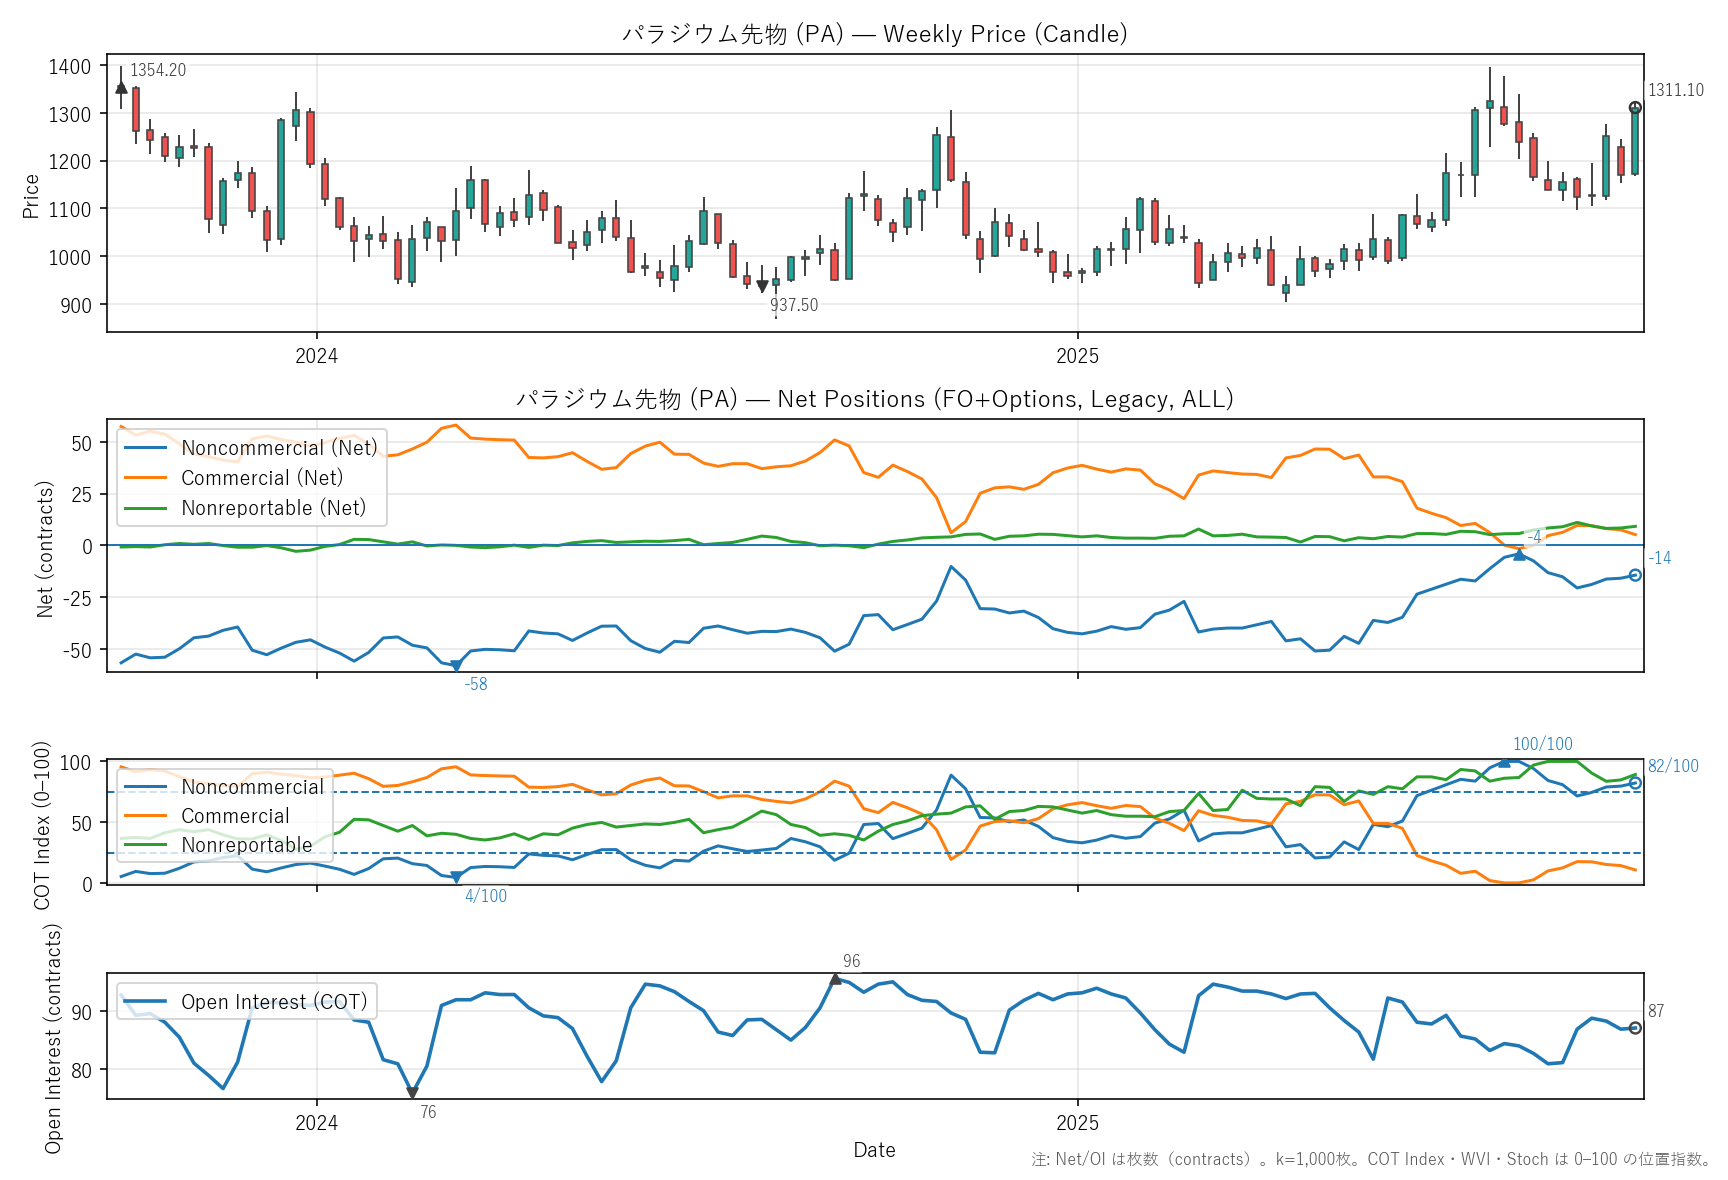Viewport: 1728px width, 1180px height.
Task: Click the orange Commercial swatch in the COT Index legend
Action: click(x=145, y=816)
